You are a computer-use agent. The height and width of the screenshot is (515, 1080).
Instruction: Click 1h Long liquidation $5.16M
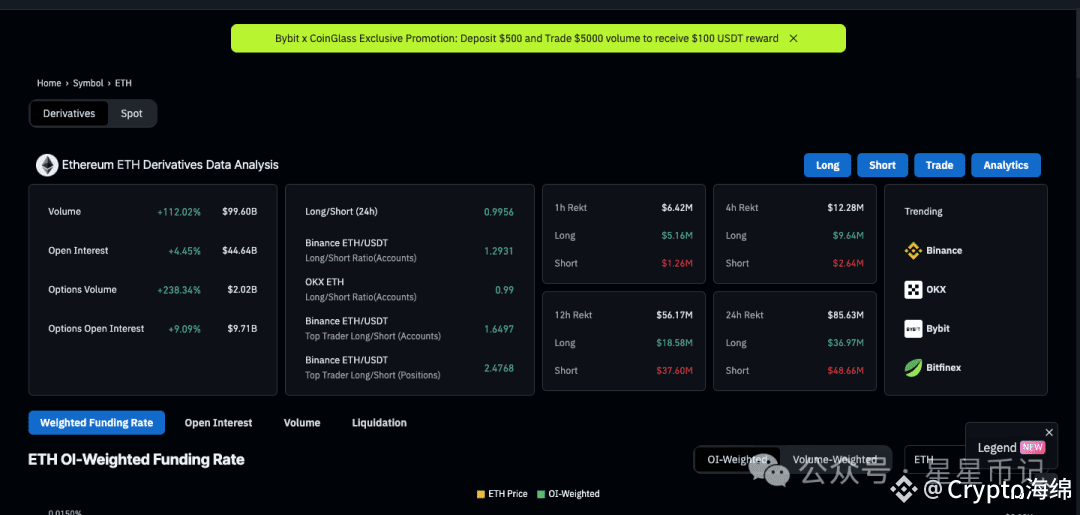[x=676, y=235]
